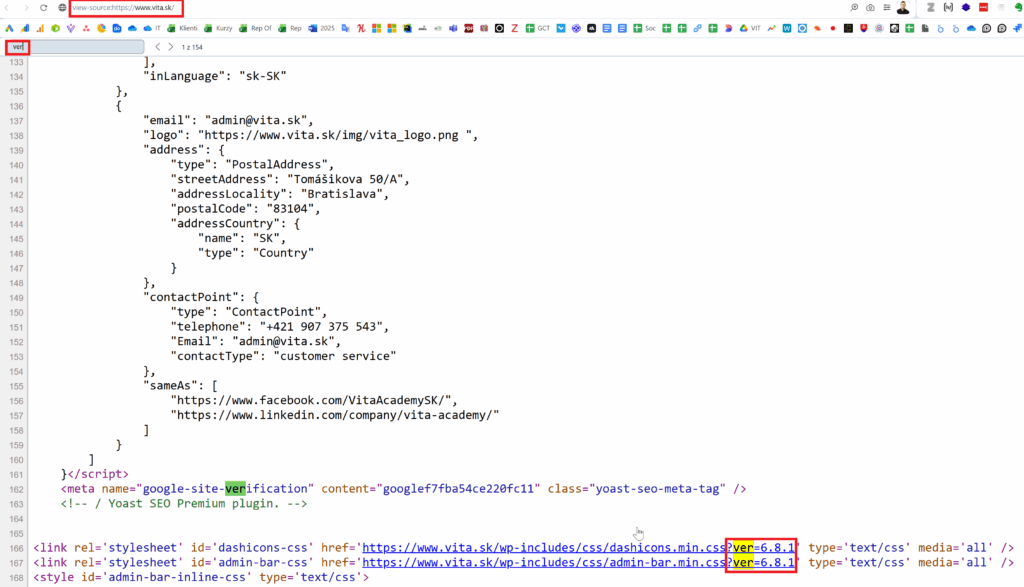The width and height of the screenshot is (1024, 587).
Task: Open the dashicons.min.css stylesheet link
Action: click(543, 548)
